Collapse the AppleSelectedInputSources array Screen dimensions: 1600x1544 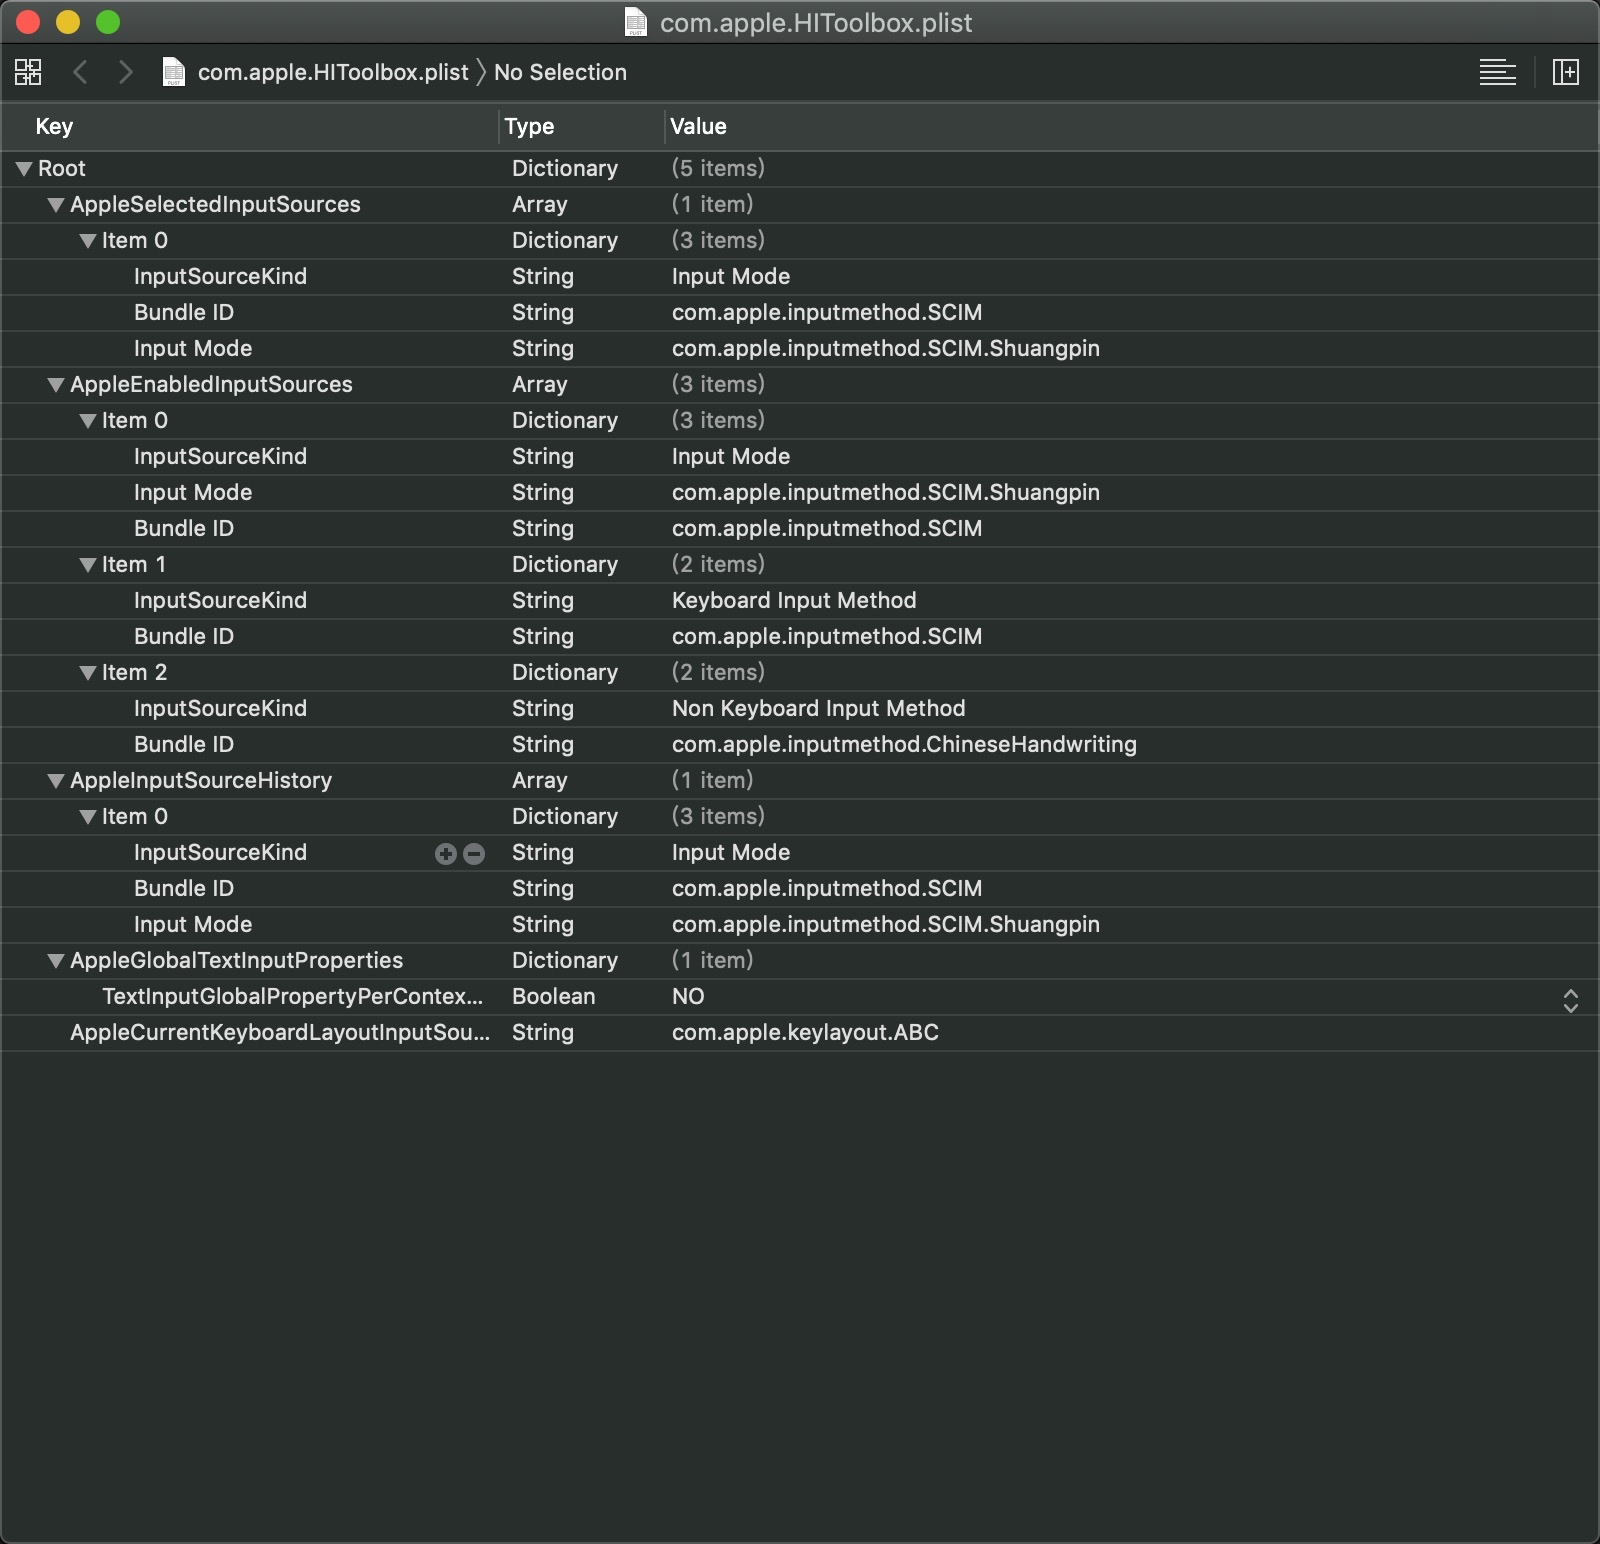56,205
